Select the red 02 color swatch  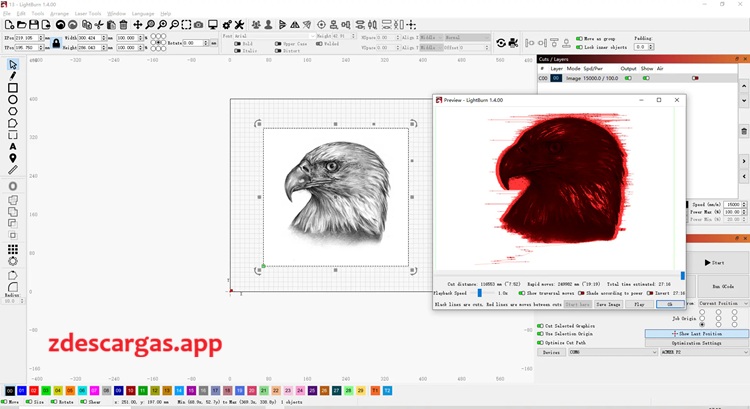[33, 391]
